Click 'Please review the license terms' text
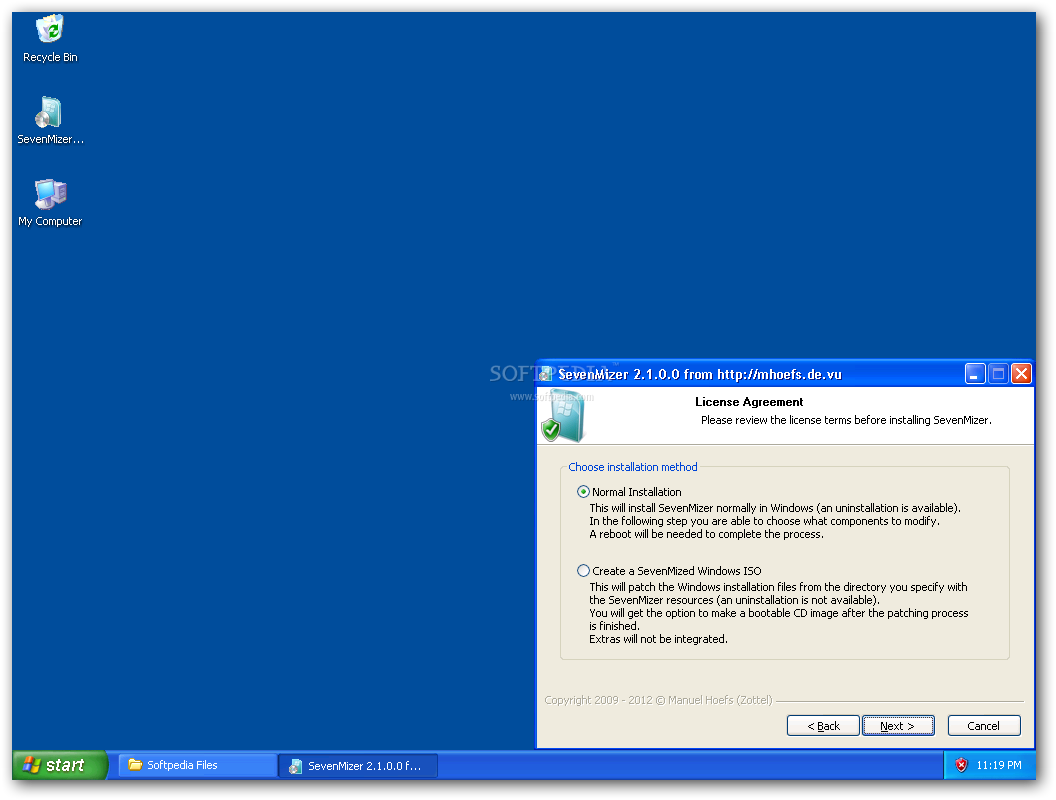This screenshot has height=800, width=1056. 846,420
